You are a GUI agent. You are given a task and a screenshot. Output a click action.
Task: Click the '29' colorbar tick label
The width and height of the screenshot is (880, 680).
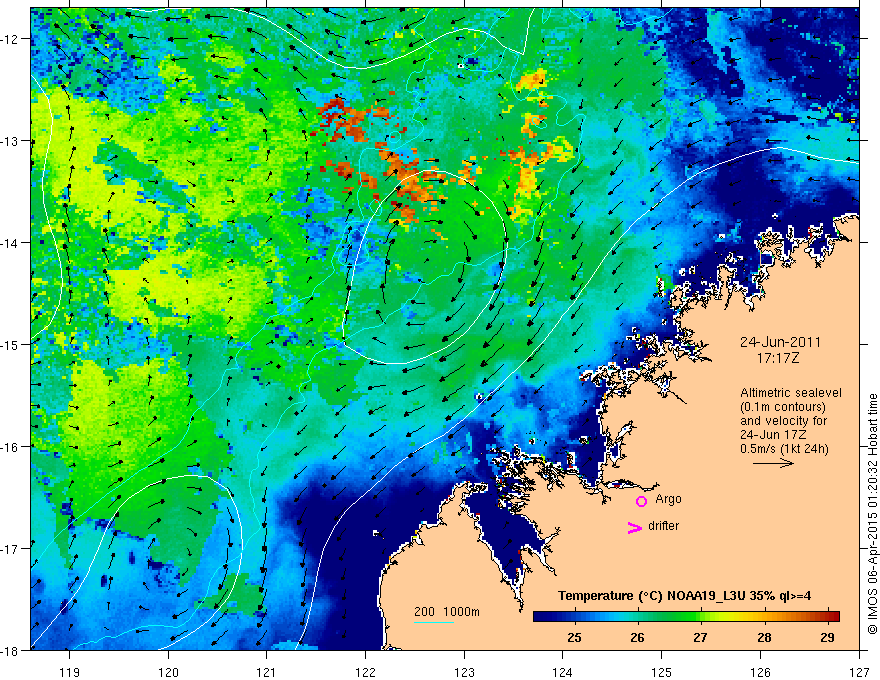pyautogui.click(x=827, y=637)
